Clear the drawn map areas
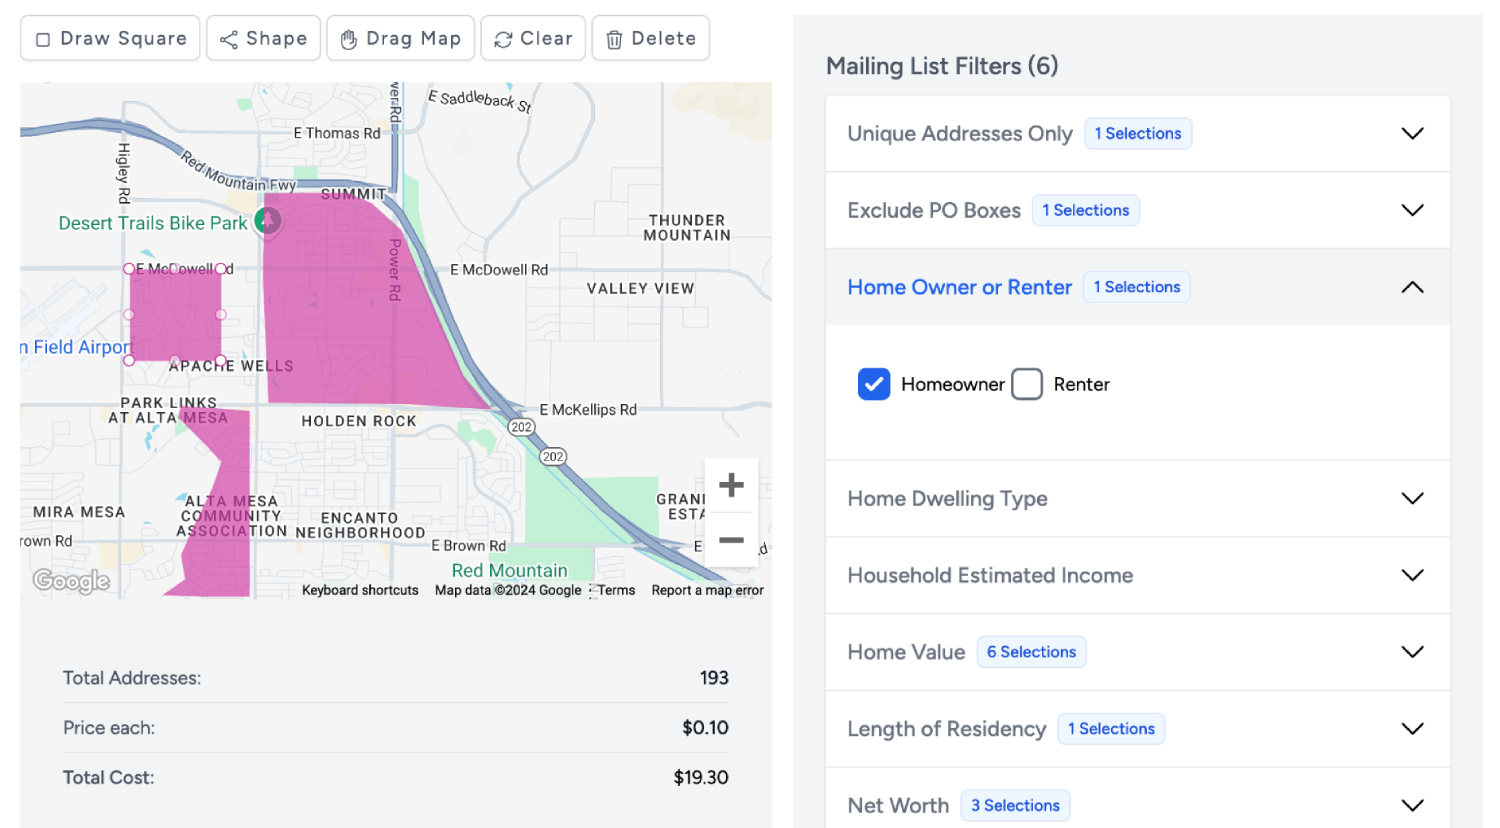 point(533,39)
